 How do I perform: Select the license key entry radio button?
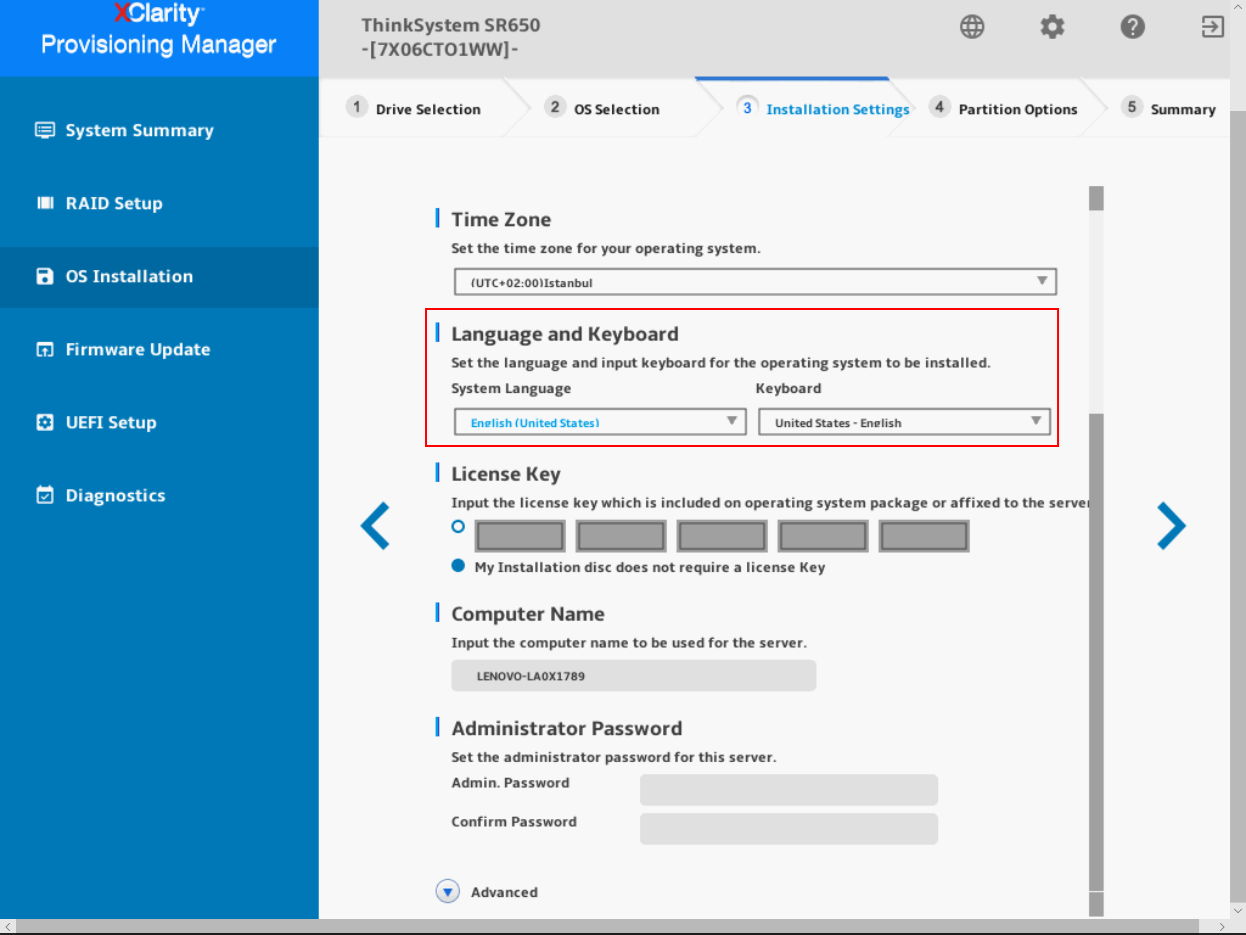(458, 526)
